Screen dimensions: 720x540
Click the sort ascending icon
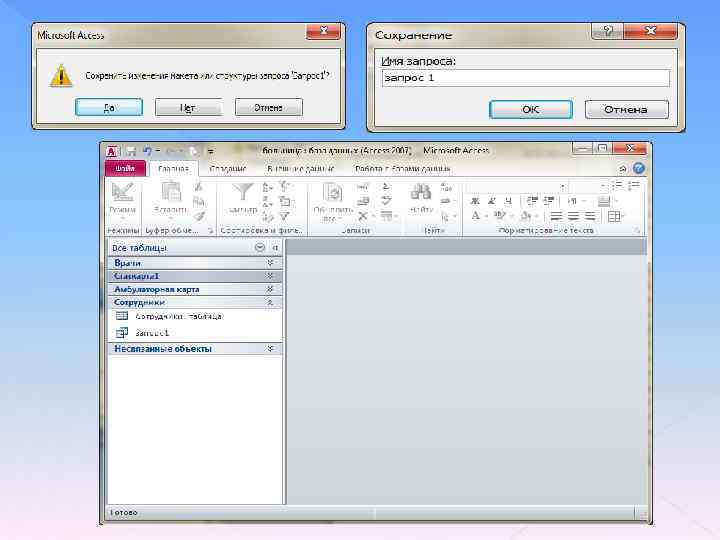267,186
